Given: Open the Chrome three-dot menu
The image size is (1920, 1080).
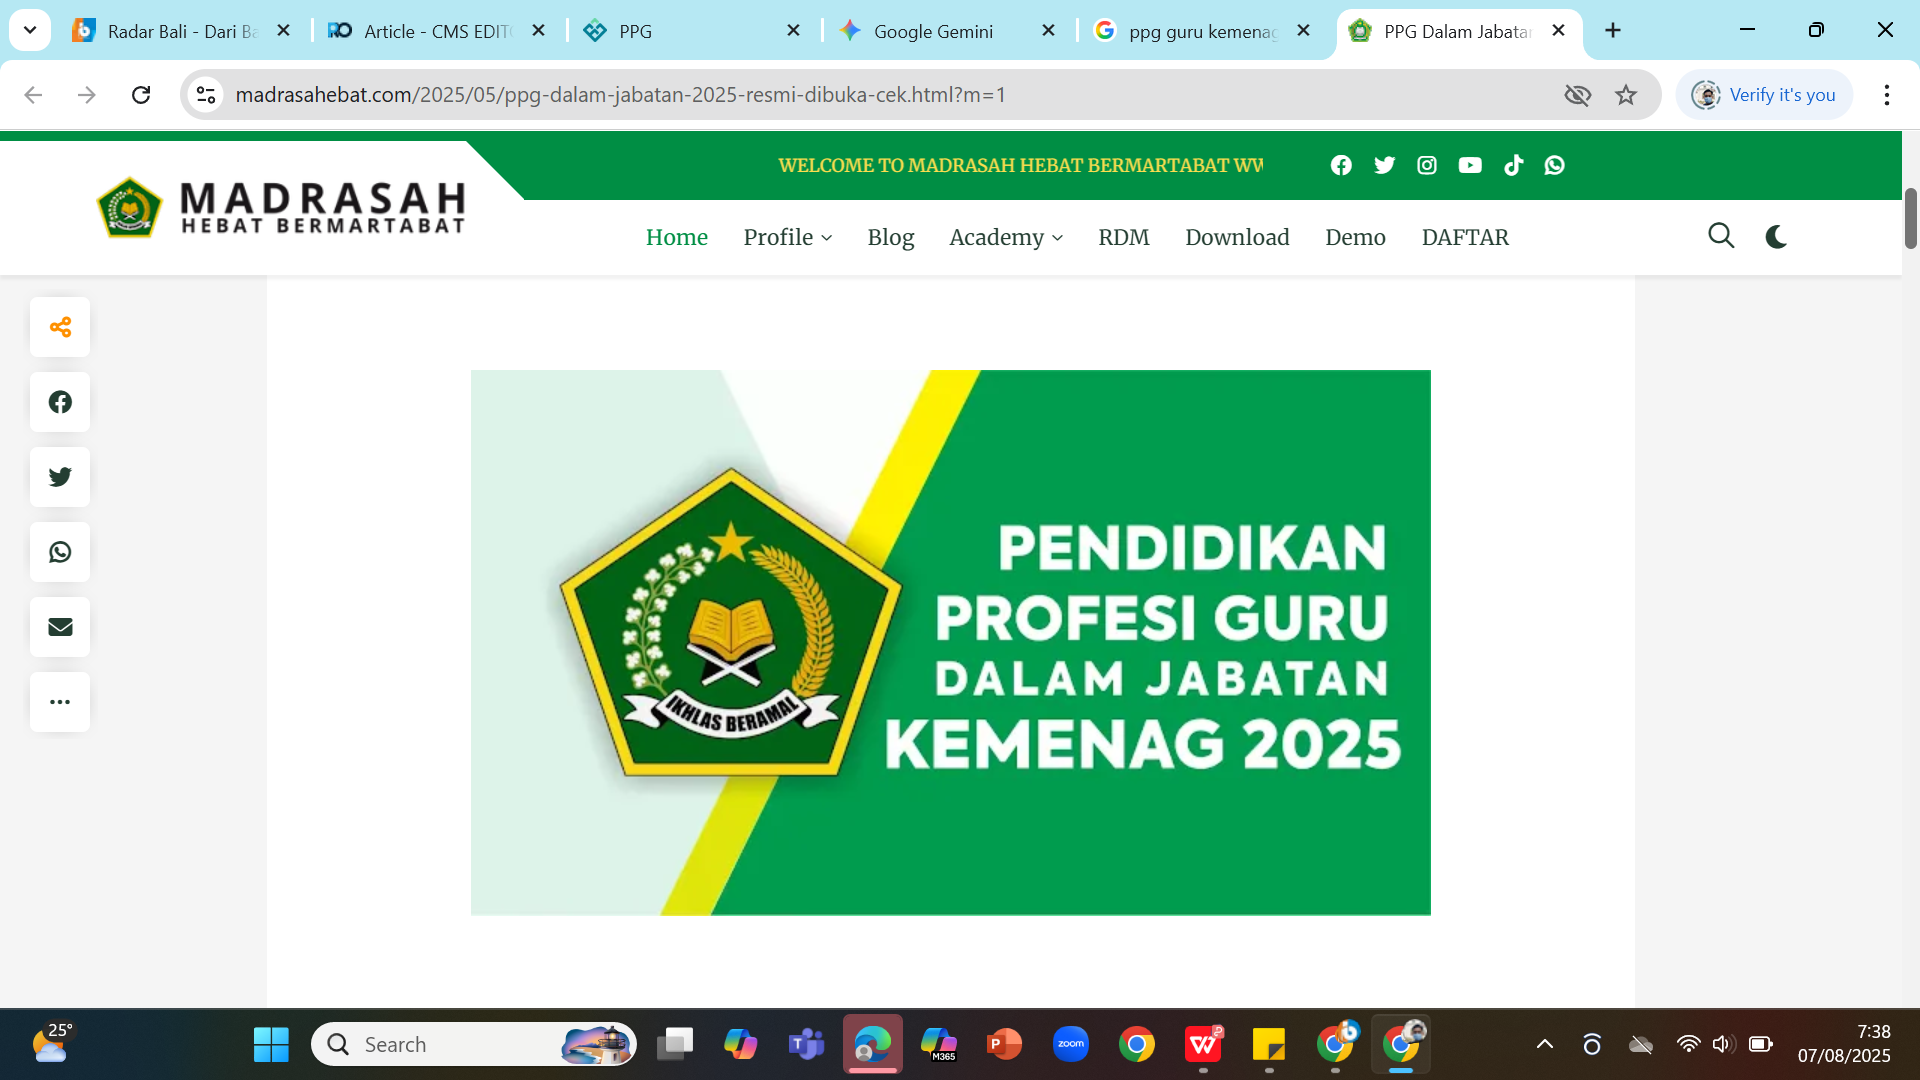Looking at the screenshot, I should (1887, 95).
